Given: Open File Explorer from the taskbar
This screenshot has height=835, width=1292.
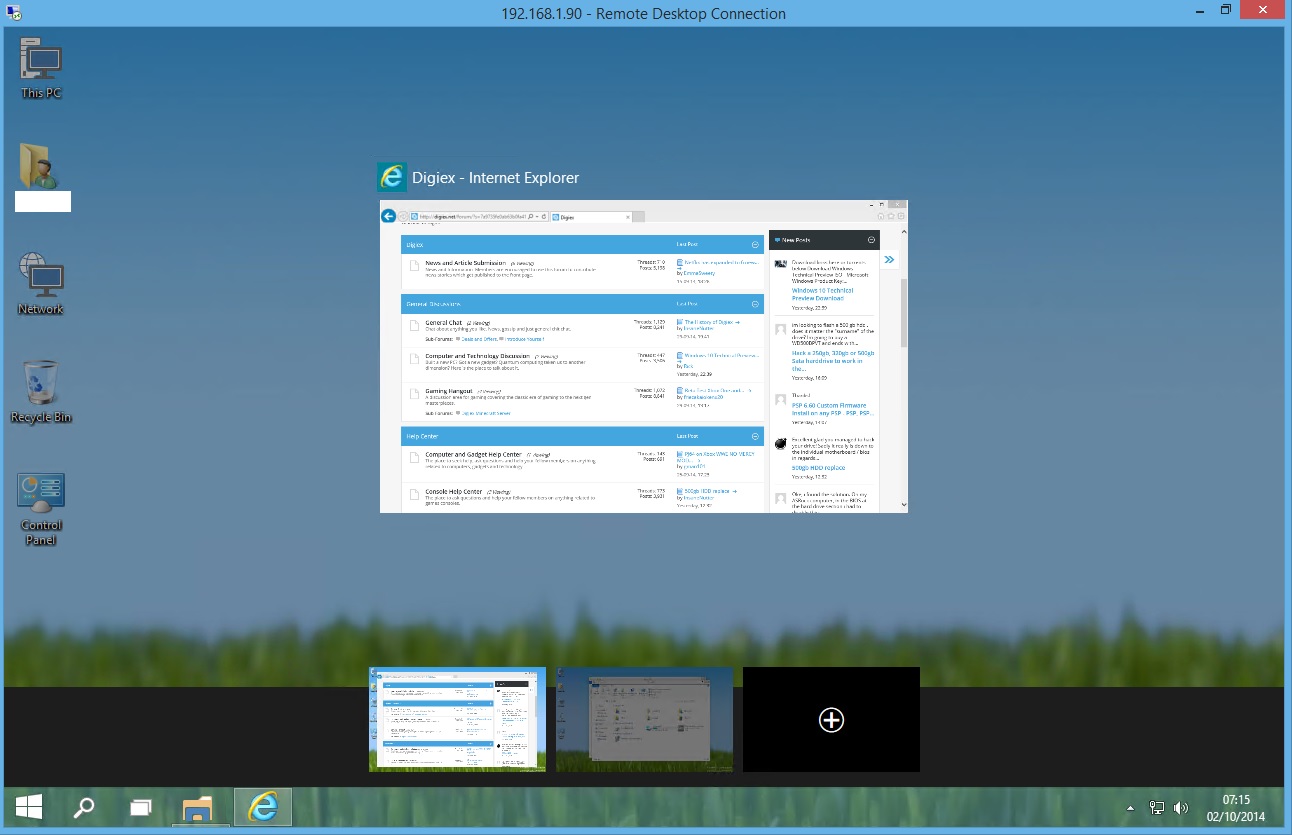Looking at the screenshot, I should pyautogui.click(x=200, y=806).
